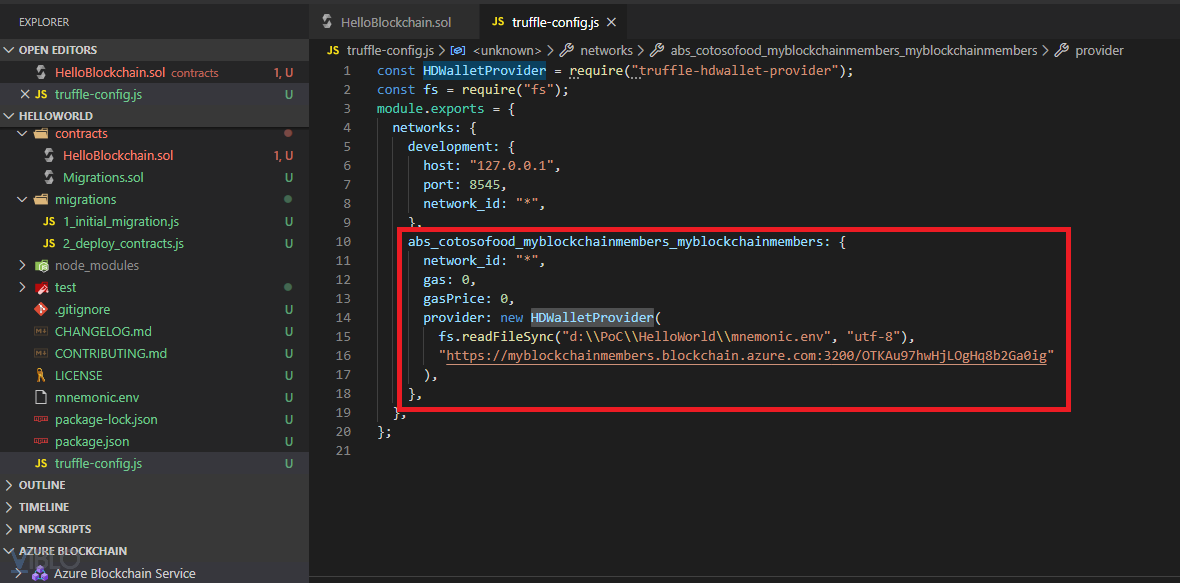1180x583 pixels.
Task: Click the LICENSE file key icon
Action: pyautogui.click(x=41, y=376)
